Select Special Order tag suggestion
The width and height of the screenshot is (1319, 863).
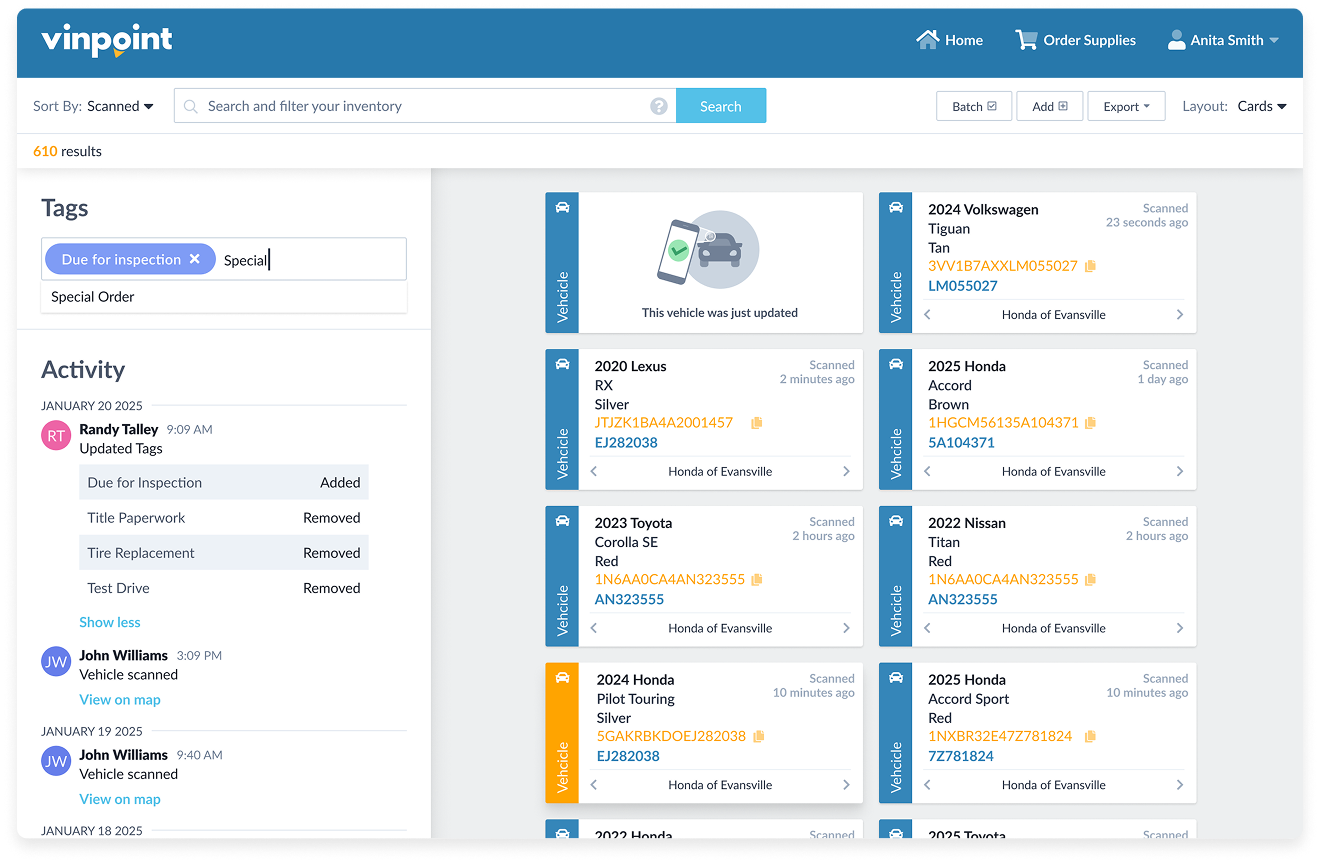pos(224,297)
